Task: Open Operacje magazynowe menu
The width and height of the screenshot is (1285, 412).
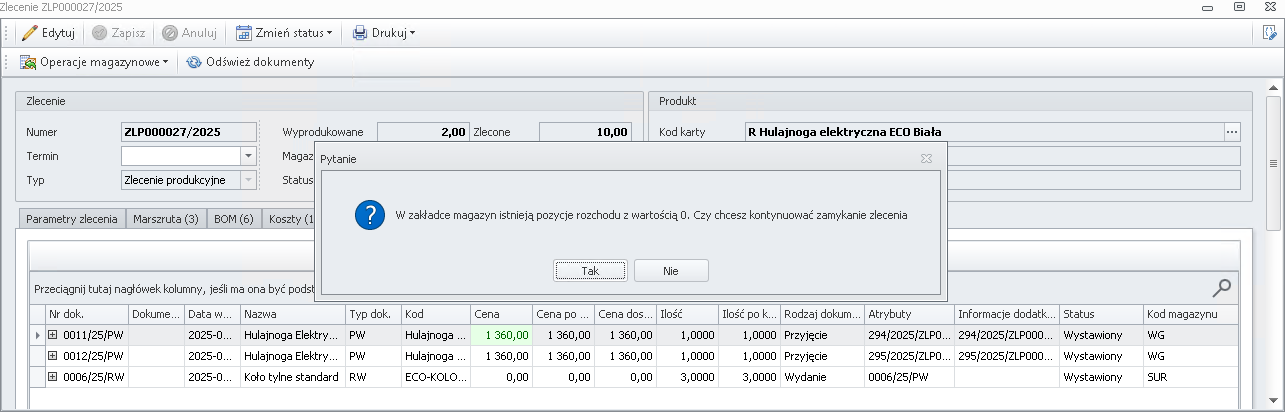Action: pos(94,62)
